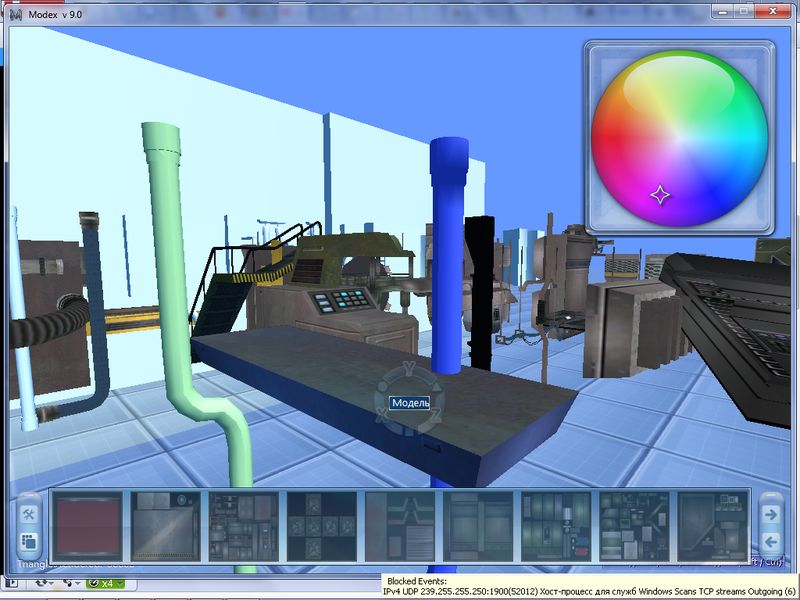The height and width of the screenshot is (600, 800).
Task: Click the Blocked Events notification text
Action: [x=418, y=580]
